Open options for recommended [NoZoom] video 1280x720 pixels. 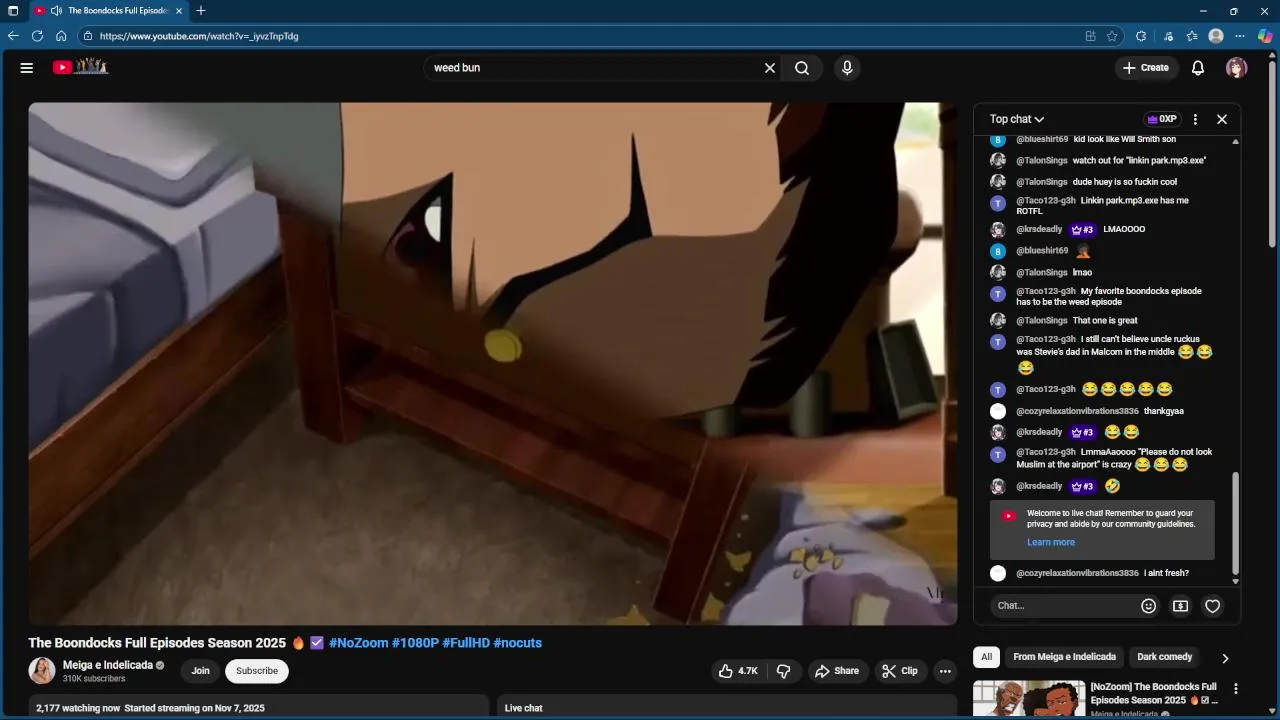click(x=1236, y=689)
